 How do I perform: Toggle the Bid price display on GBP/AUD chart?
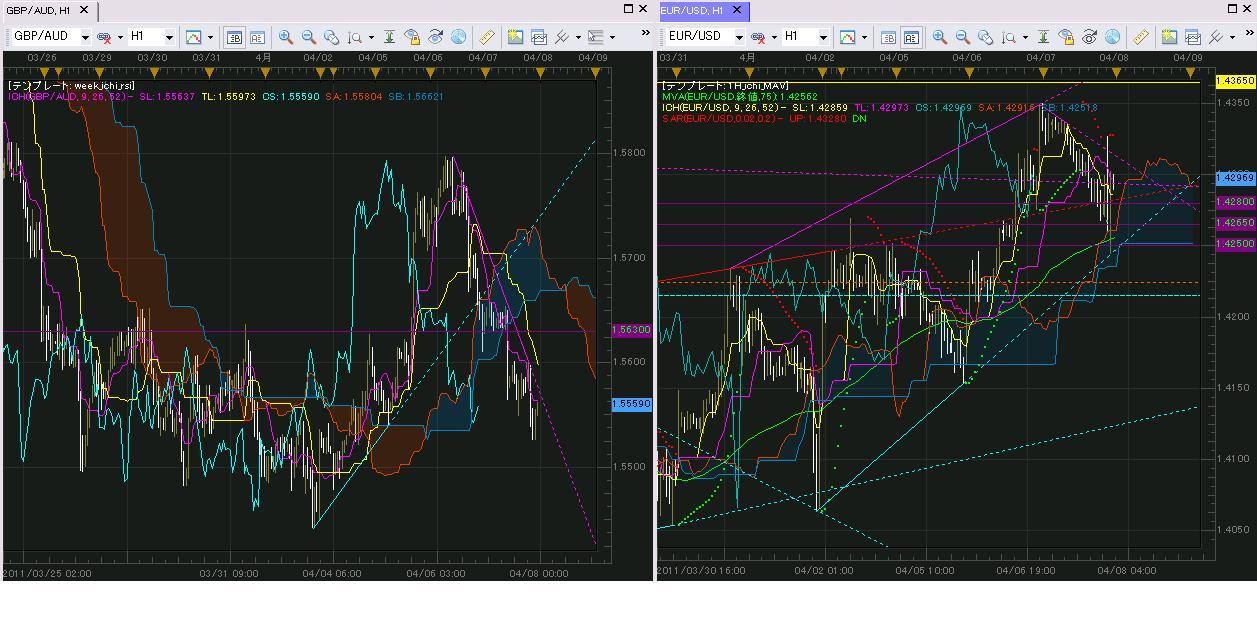234,37
